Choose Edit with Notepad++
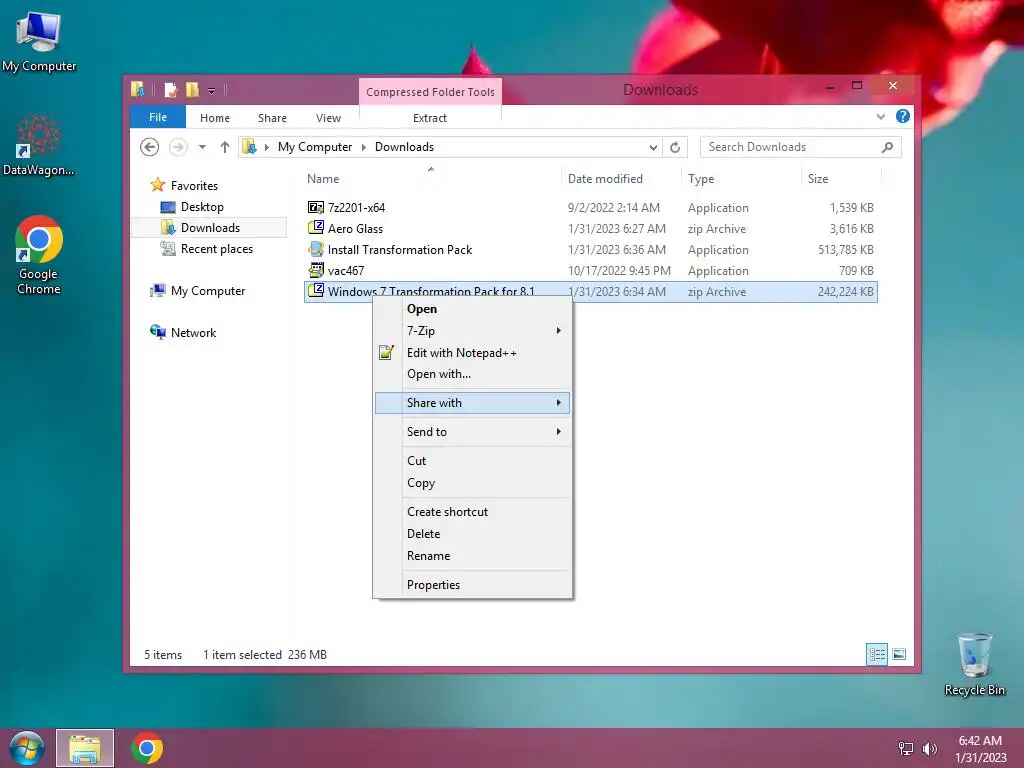Viewport: 1024px width, 768px height. pos(472,353)
